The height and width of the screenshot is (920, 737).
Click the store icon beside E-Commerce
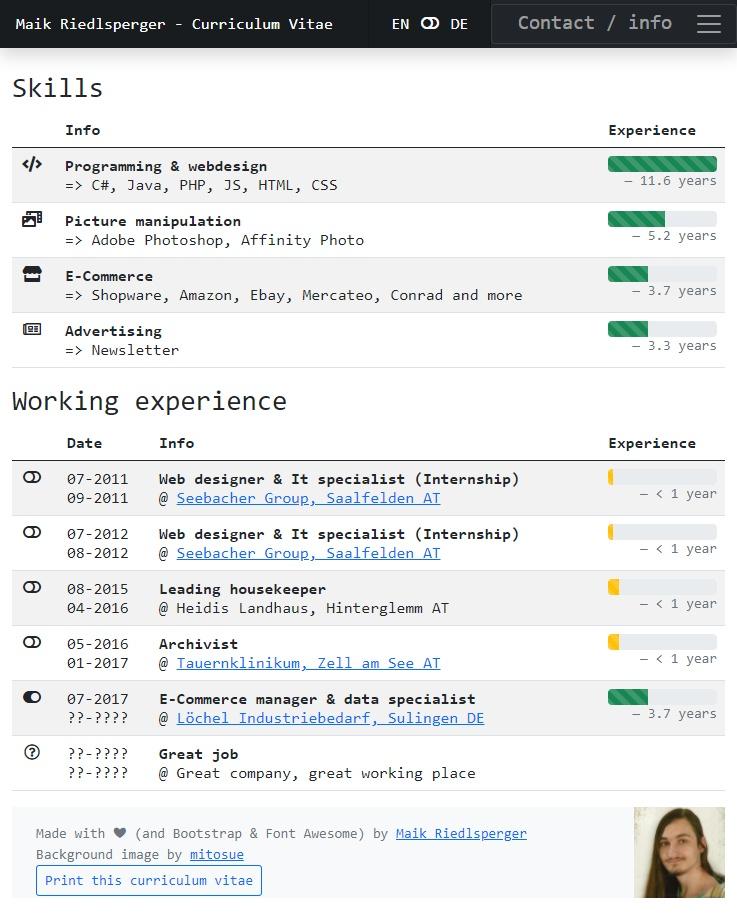(32, 274)
